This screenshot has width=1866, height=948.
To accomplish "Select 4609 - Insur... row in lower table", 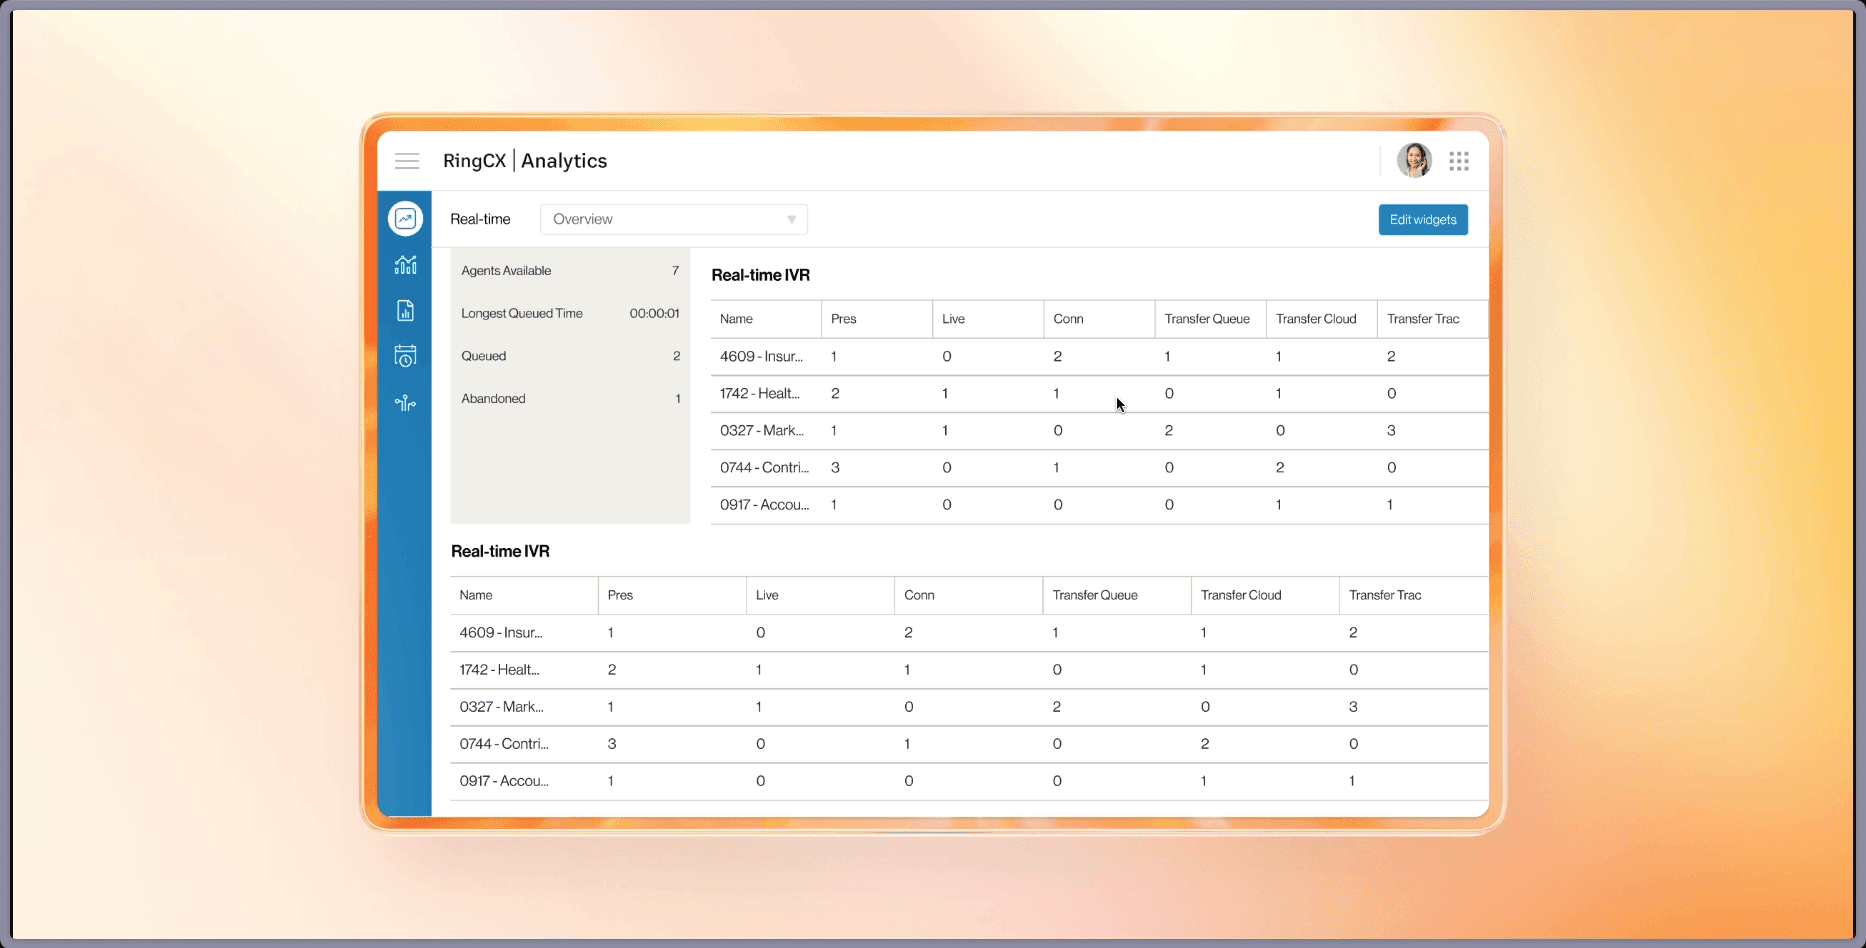I will coord(969,633).
